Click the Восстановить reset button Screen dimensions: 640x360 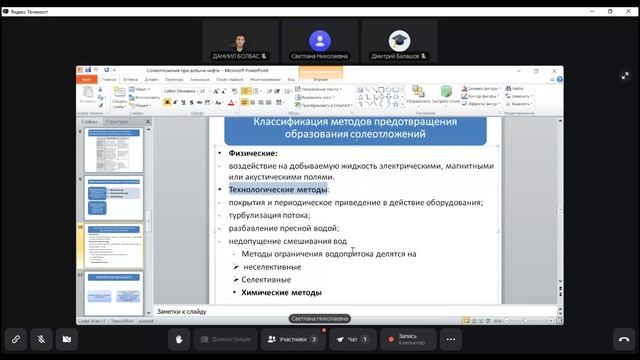pos(144,98)
